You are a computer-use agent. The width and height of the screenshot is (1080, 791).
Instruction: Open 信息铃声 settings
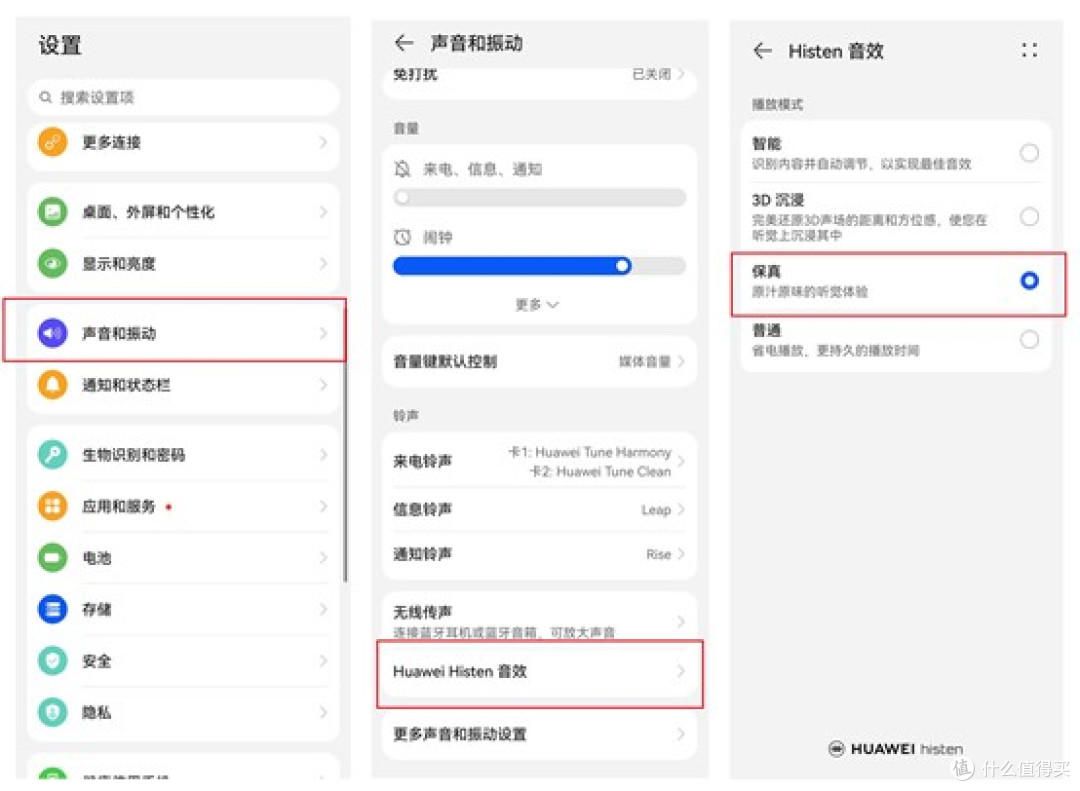[x=540, y=509]
